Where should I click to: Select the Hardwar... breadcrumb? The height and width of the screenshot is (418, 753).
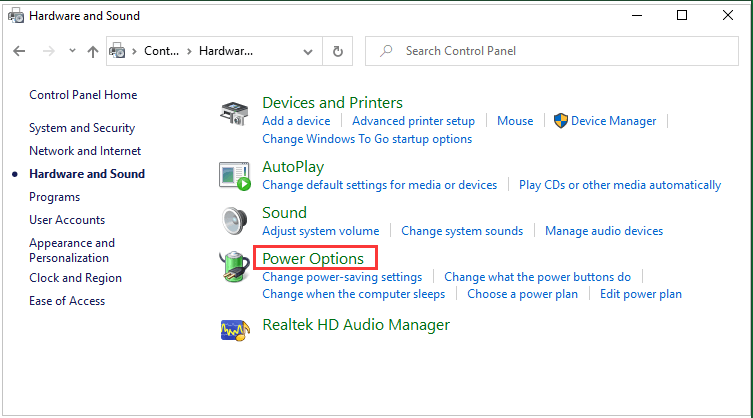[226, 51]
